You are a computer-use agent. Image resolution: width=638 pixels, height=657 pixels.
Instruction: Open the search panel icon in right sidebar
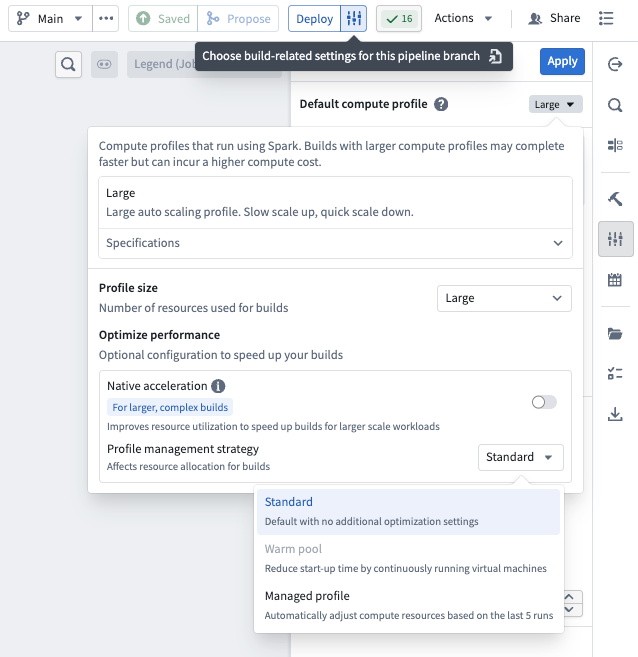(615, 105)
